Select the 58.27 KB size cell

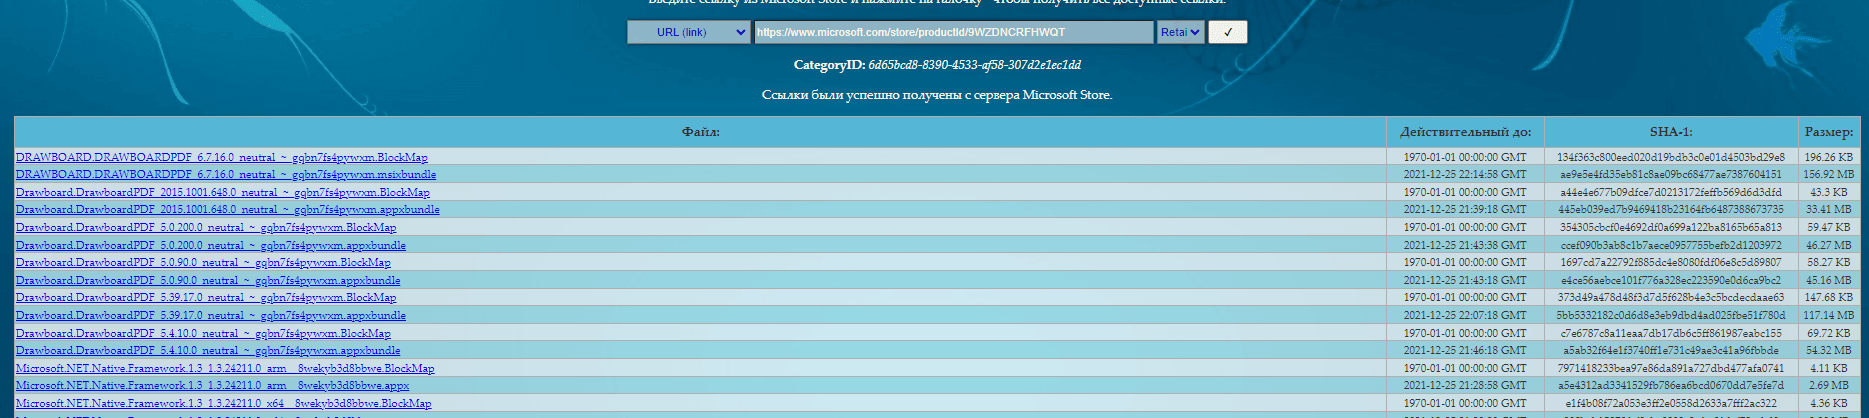coord(1829,262)
